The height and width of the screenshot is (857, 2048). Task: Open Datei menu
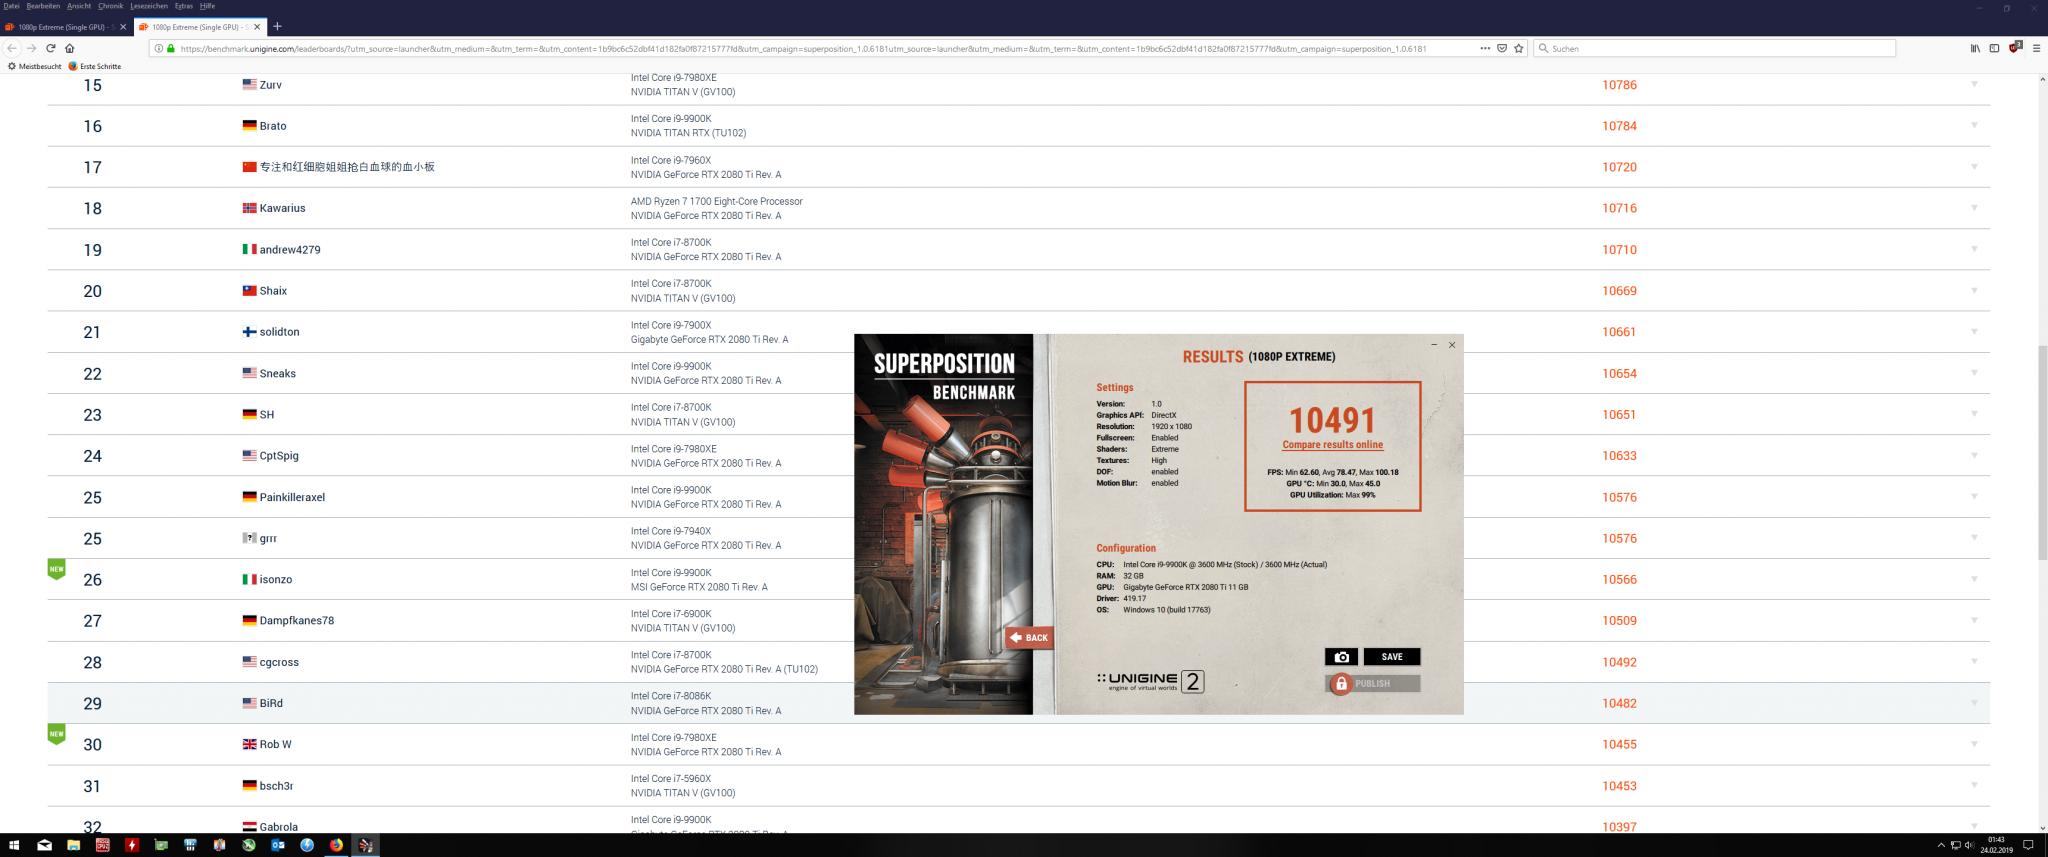[x=11, y=6]
